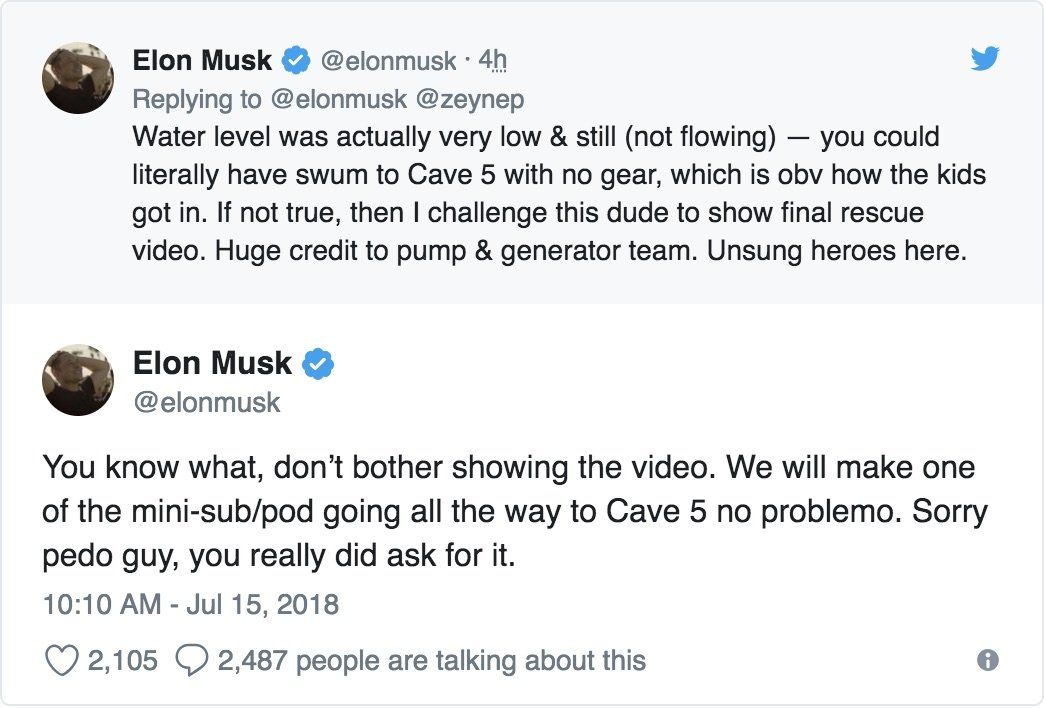Open the tweet info icon
1046x708 pixels.
click(986, 660)
